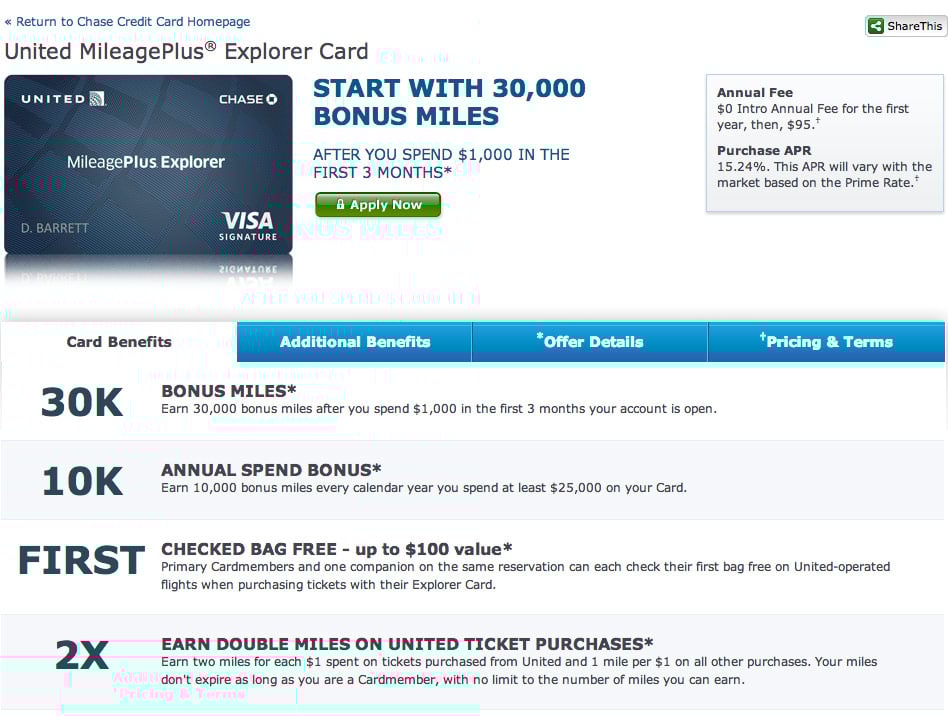Screen dimensions: 948x716
Task: Click the lock icon on Apply Now
Action: tap(340, 204)
